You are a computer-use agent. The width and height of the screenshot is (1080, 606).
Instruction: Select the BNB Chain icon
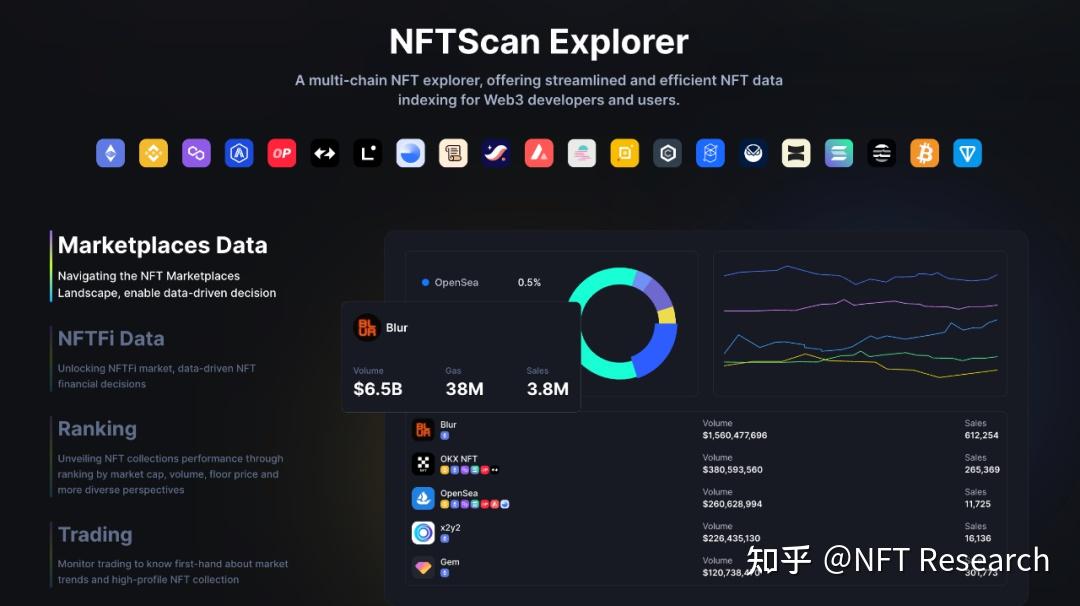point(153,152)
